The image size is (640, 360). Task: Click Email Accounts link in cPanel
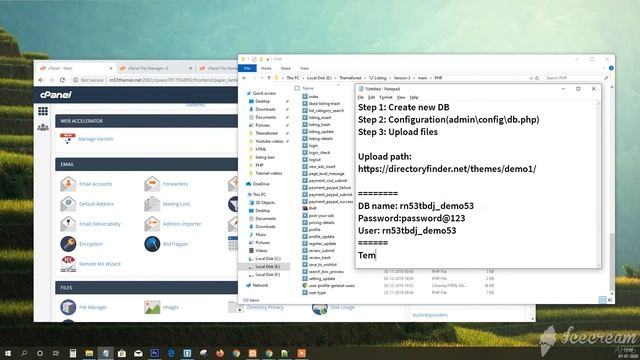coord(96,184)
